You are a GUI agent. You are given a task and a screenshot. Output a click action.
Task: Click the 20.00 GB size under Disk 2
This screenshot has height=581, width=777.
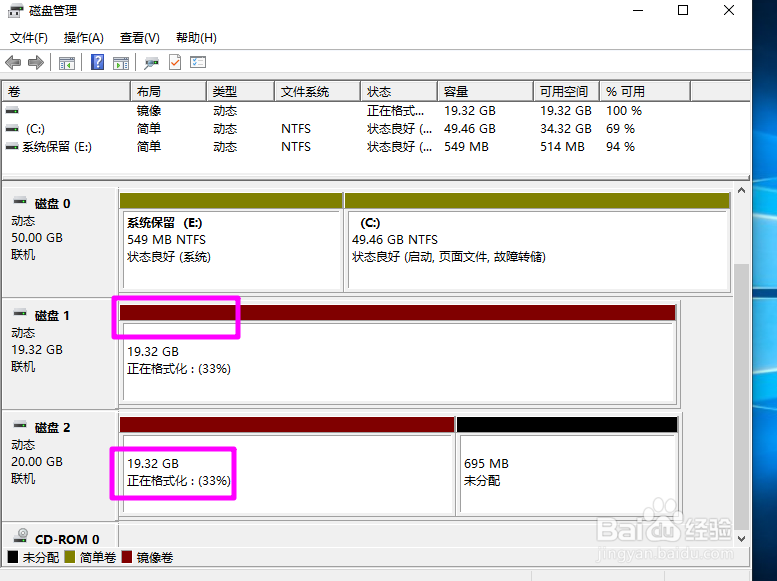click(x=37, y=462)
